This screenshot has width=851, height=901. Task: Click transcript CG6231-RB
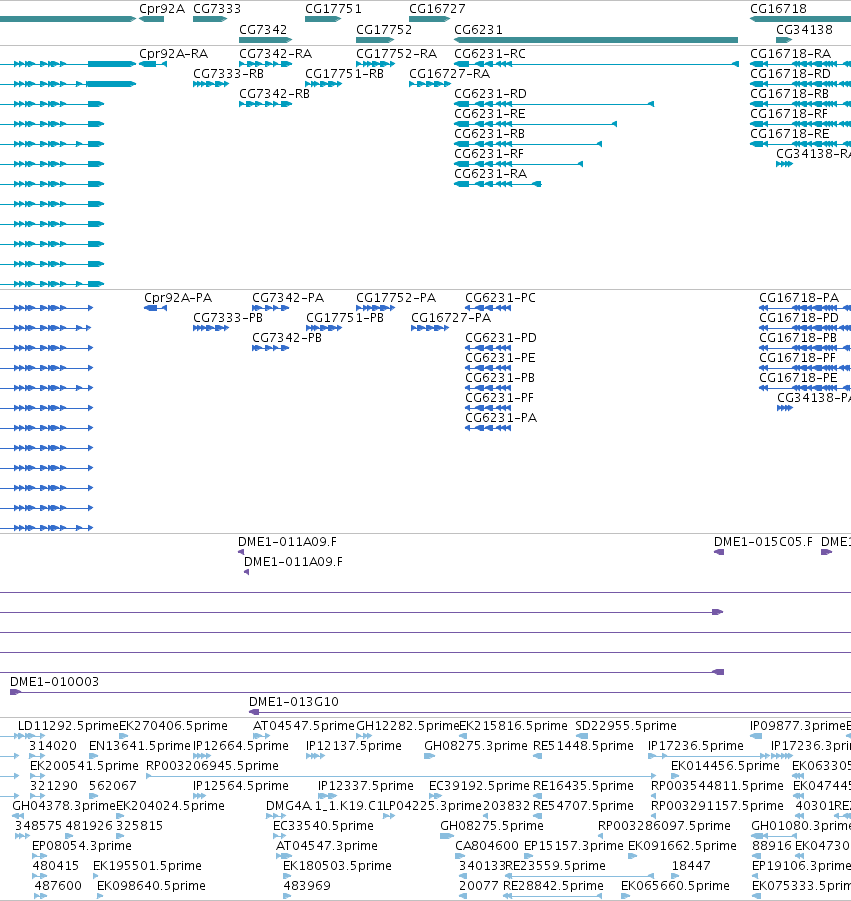point(489,134)
